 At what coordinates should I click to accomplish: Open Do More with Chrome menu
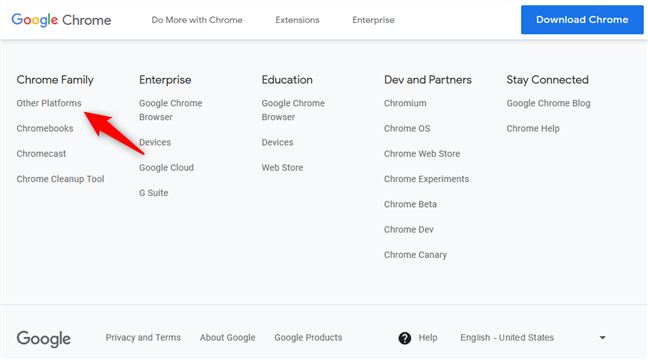(x=197, y=20)
